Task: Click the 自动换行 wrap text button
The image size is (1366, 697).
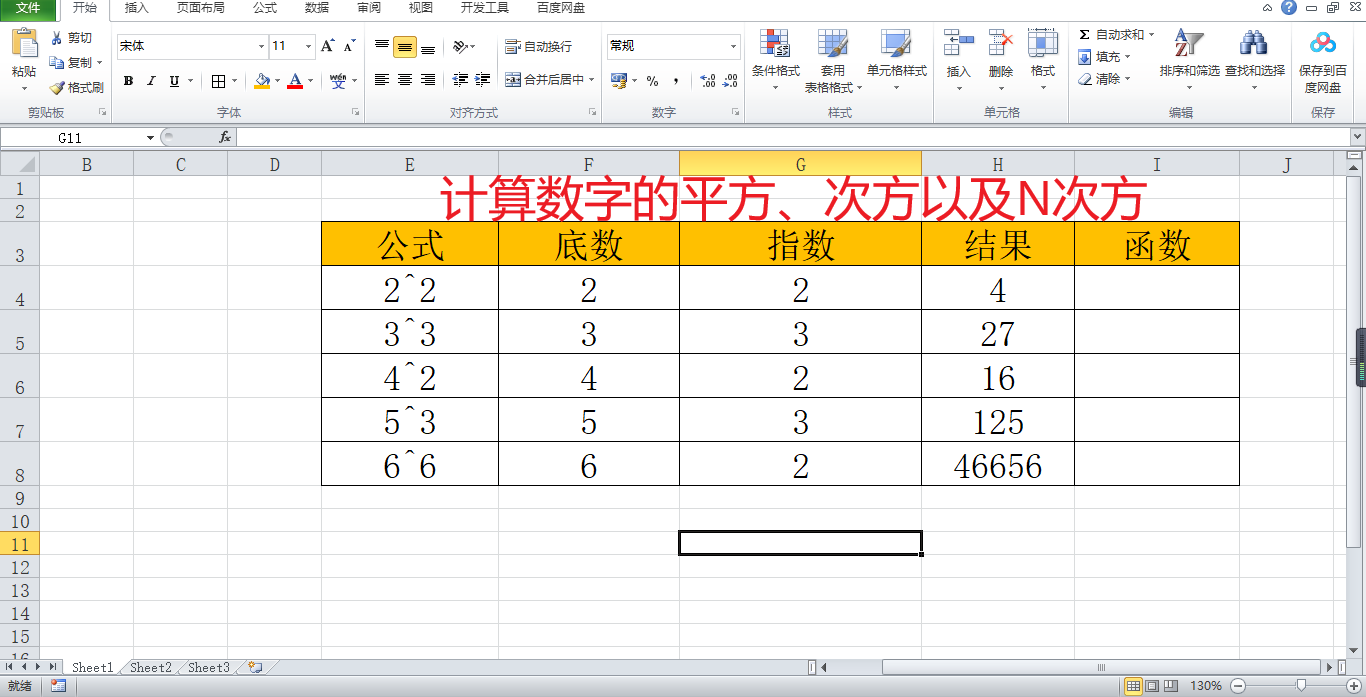Action: point(539,46)
